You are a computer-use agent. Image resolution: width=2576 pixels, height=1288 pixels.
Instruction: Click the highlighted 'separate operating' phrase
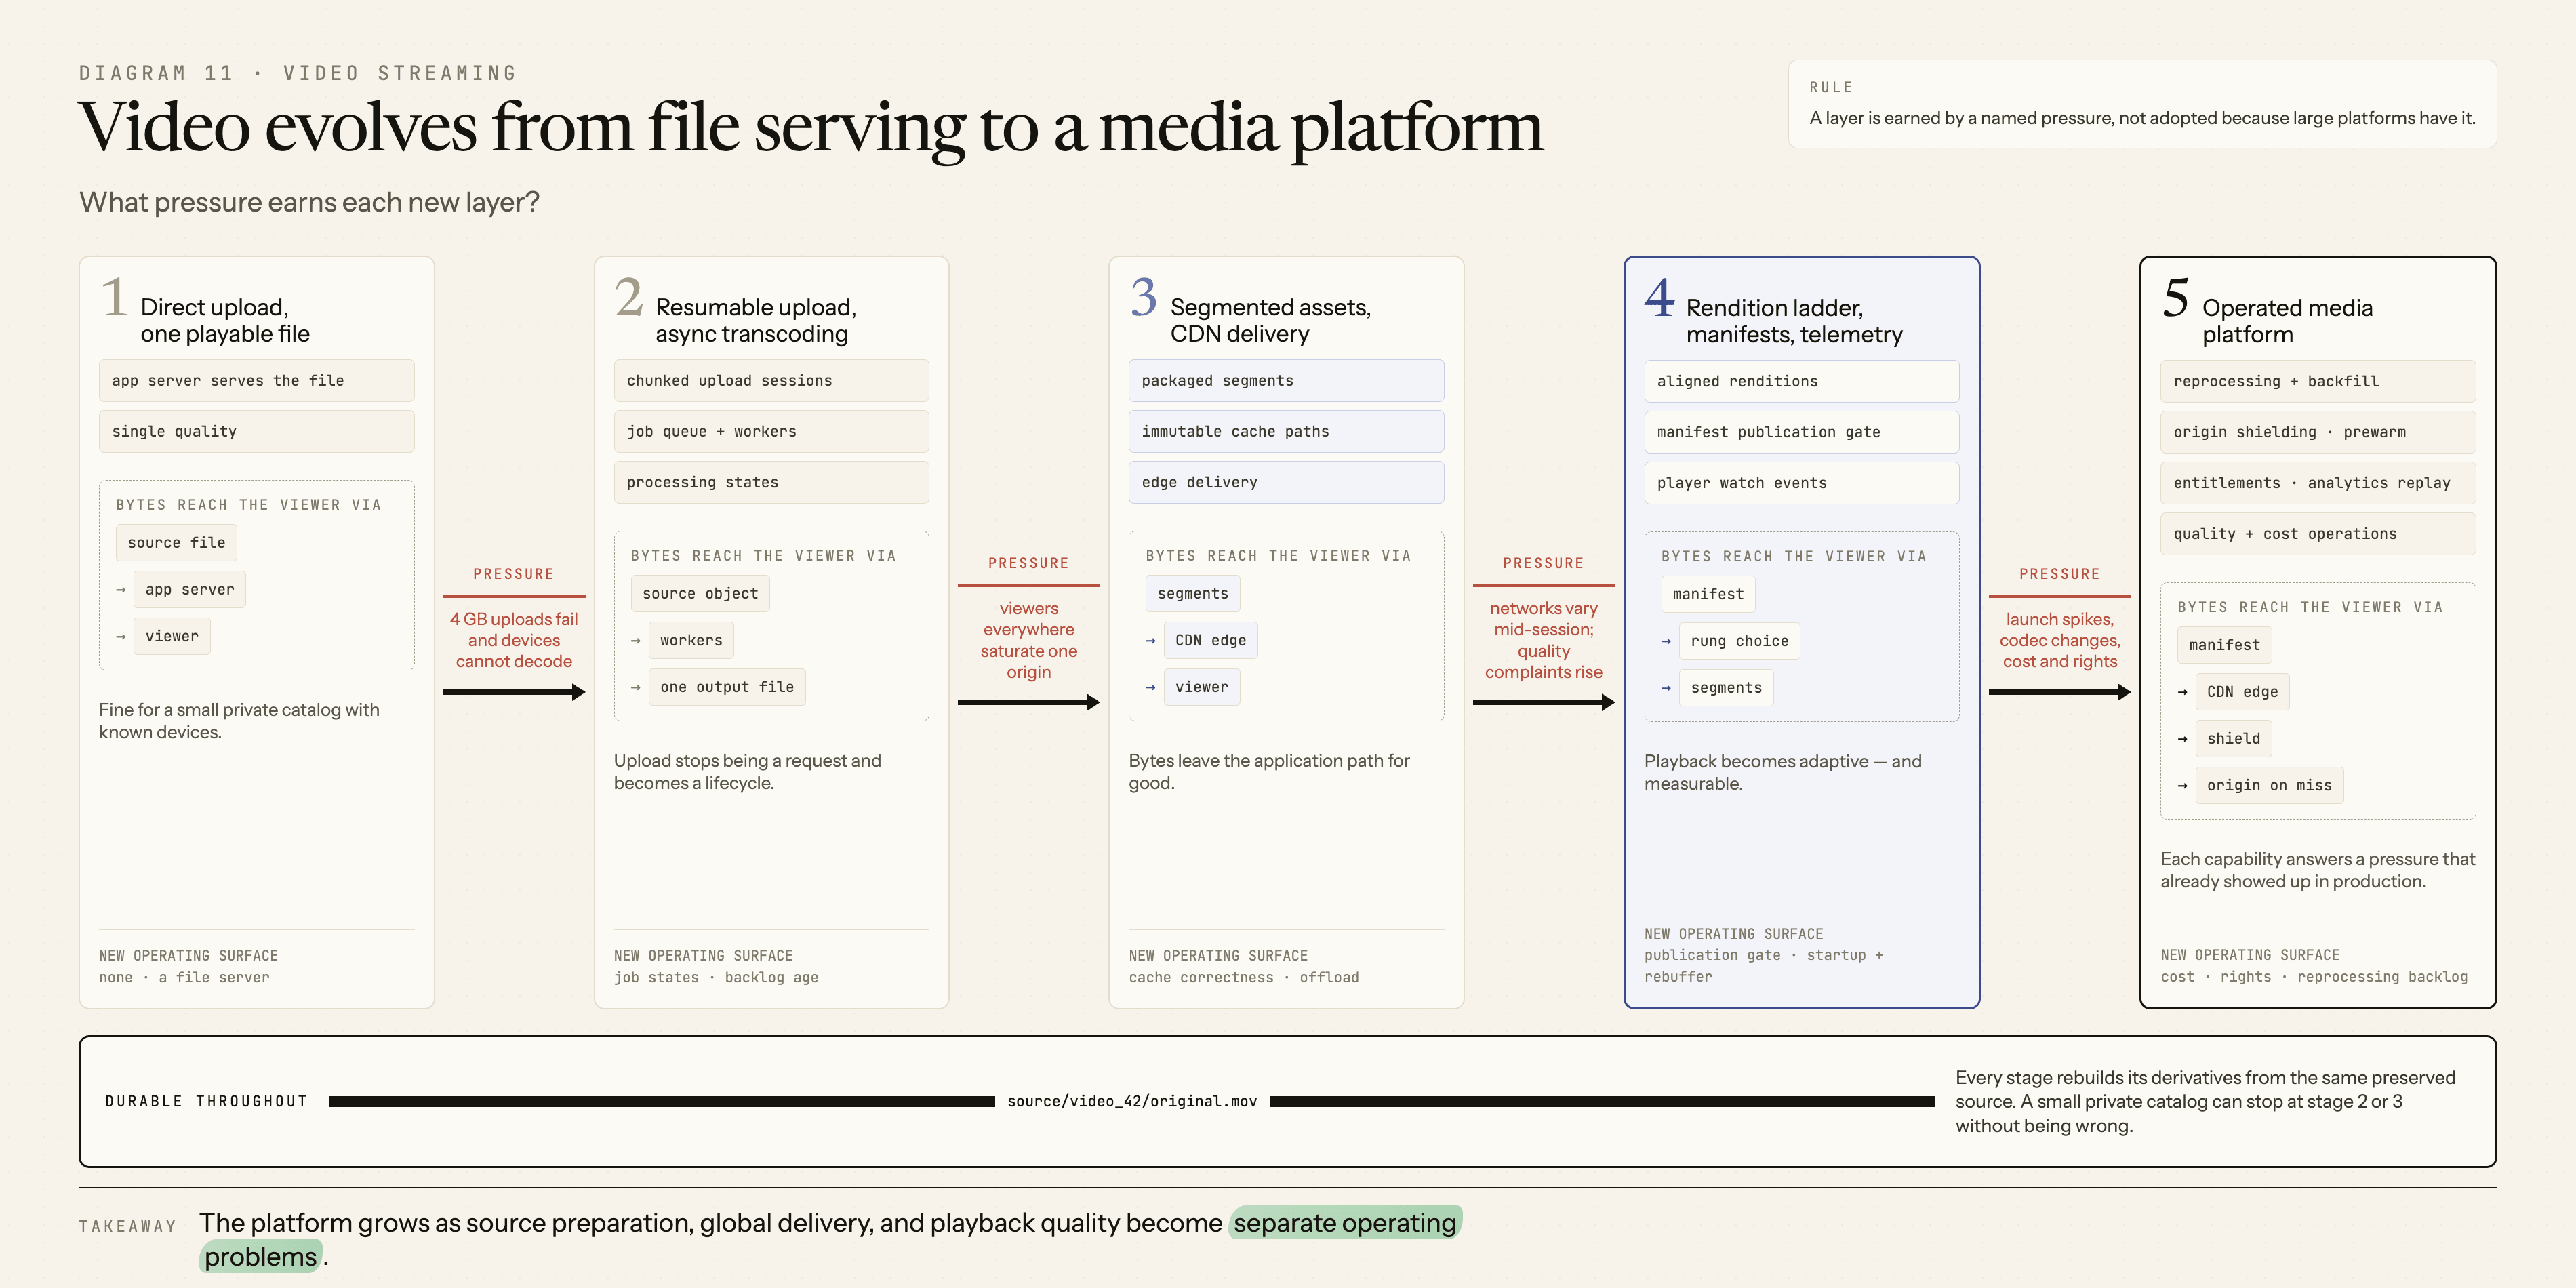(1344, 1223)
